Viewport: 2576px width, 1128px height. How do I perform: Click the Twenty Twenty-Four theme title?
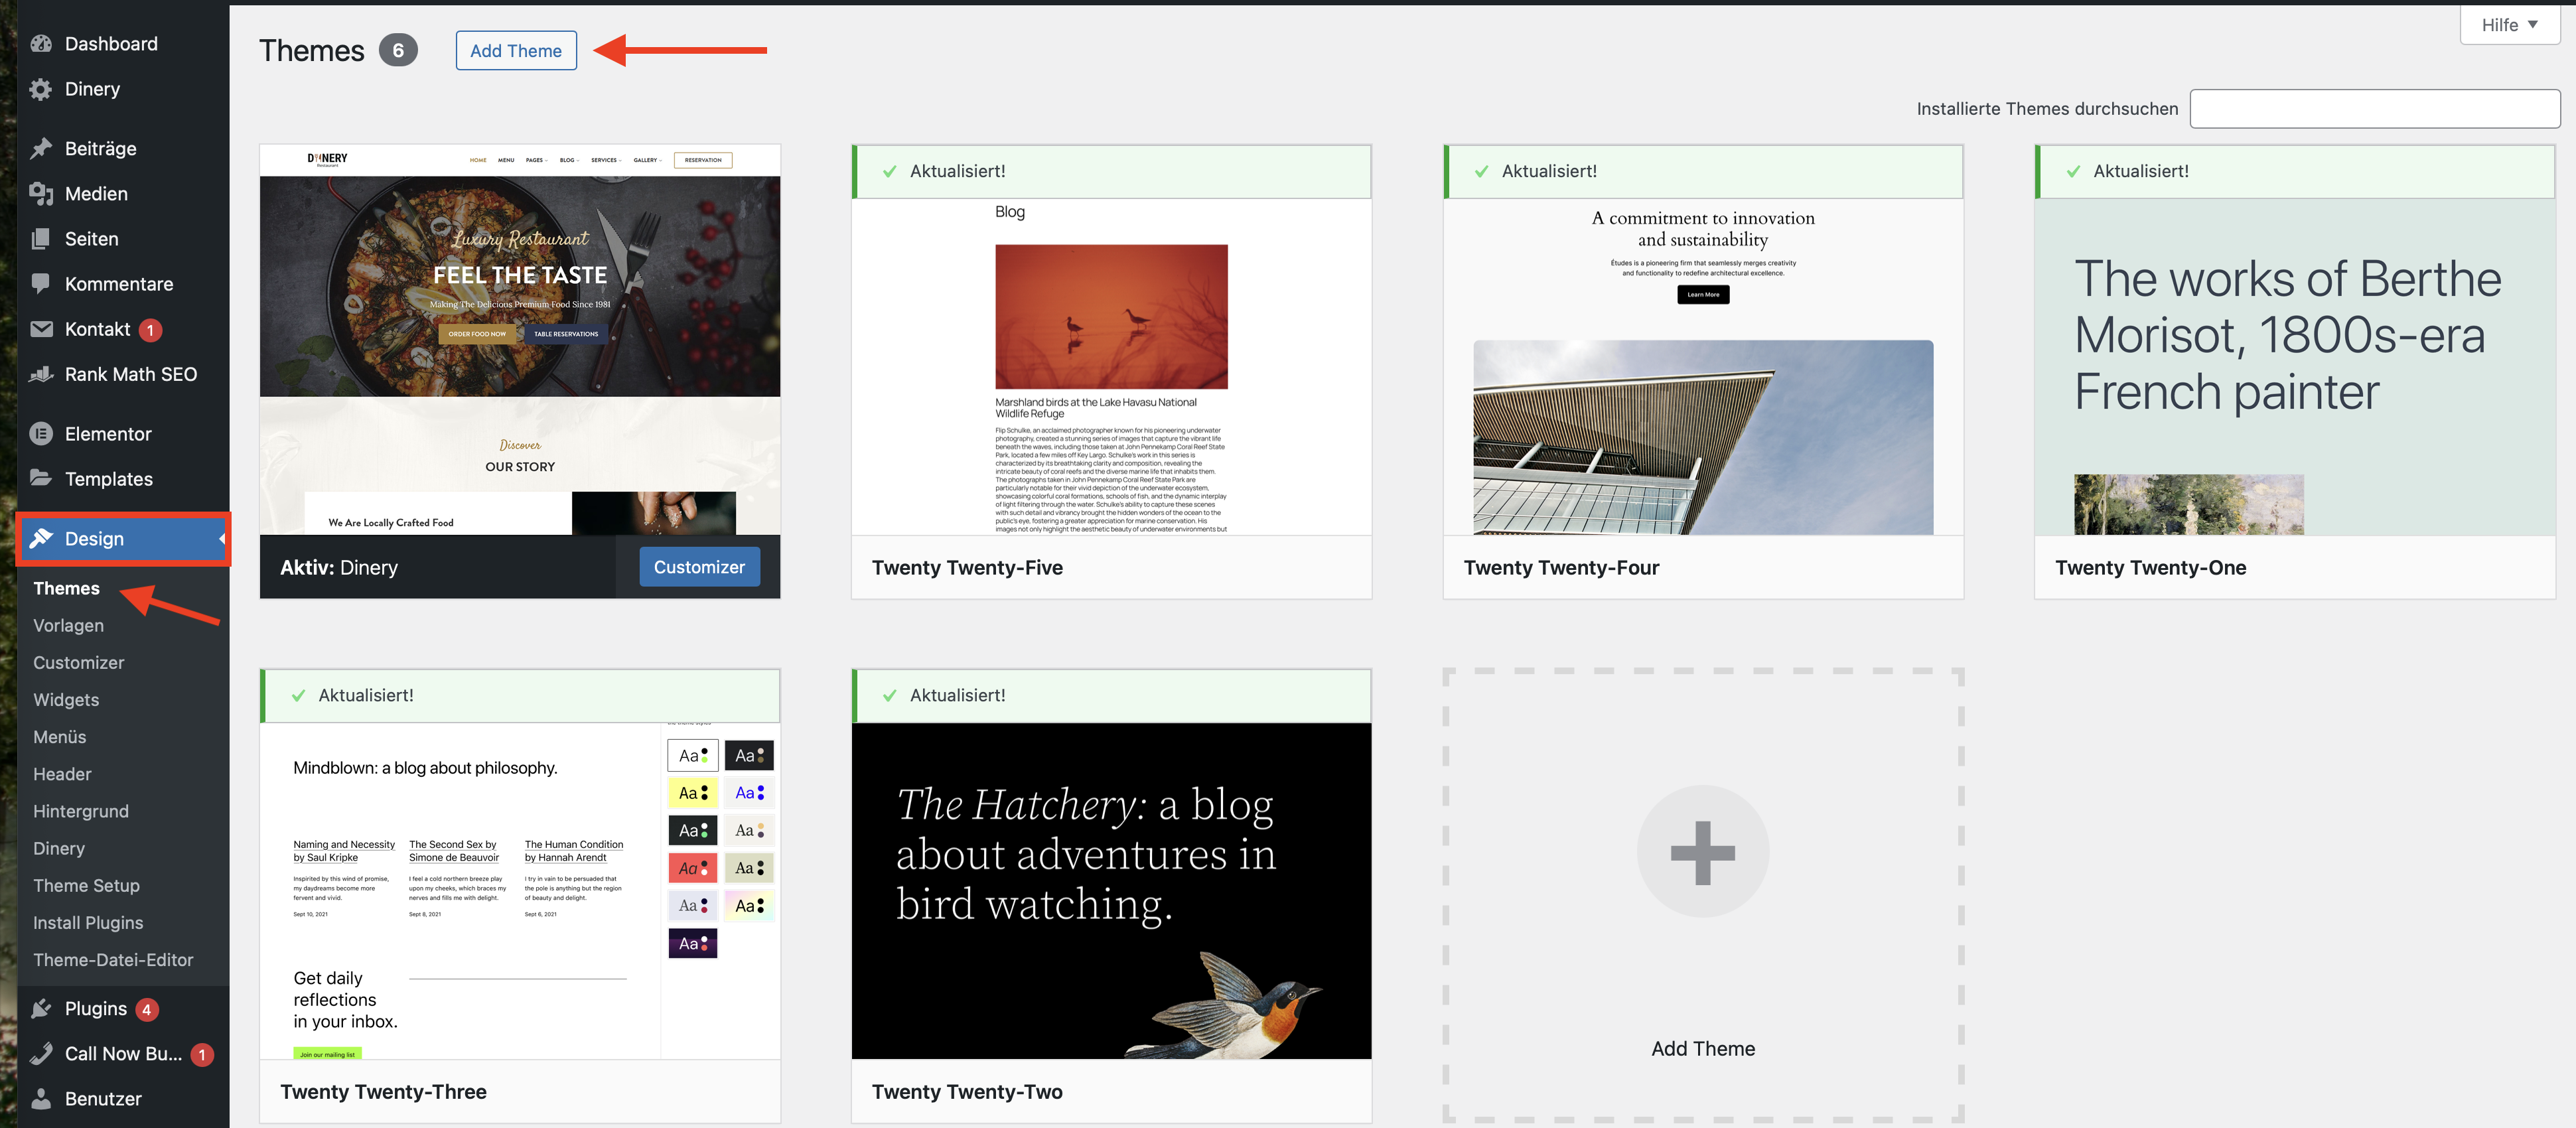point(1561,568)
